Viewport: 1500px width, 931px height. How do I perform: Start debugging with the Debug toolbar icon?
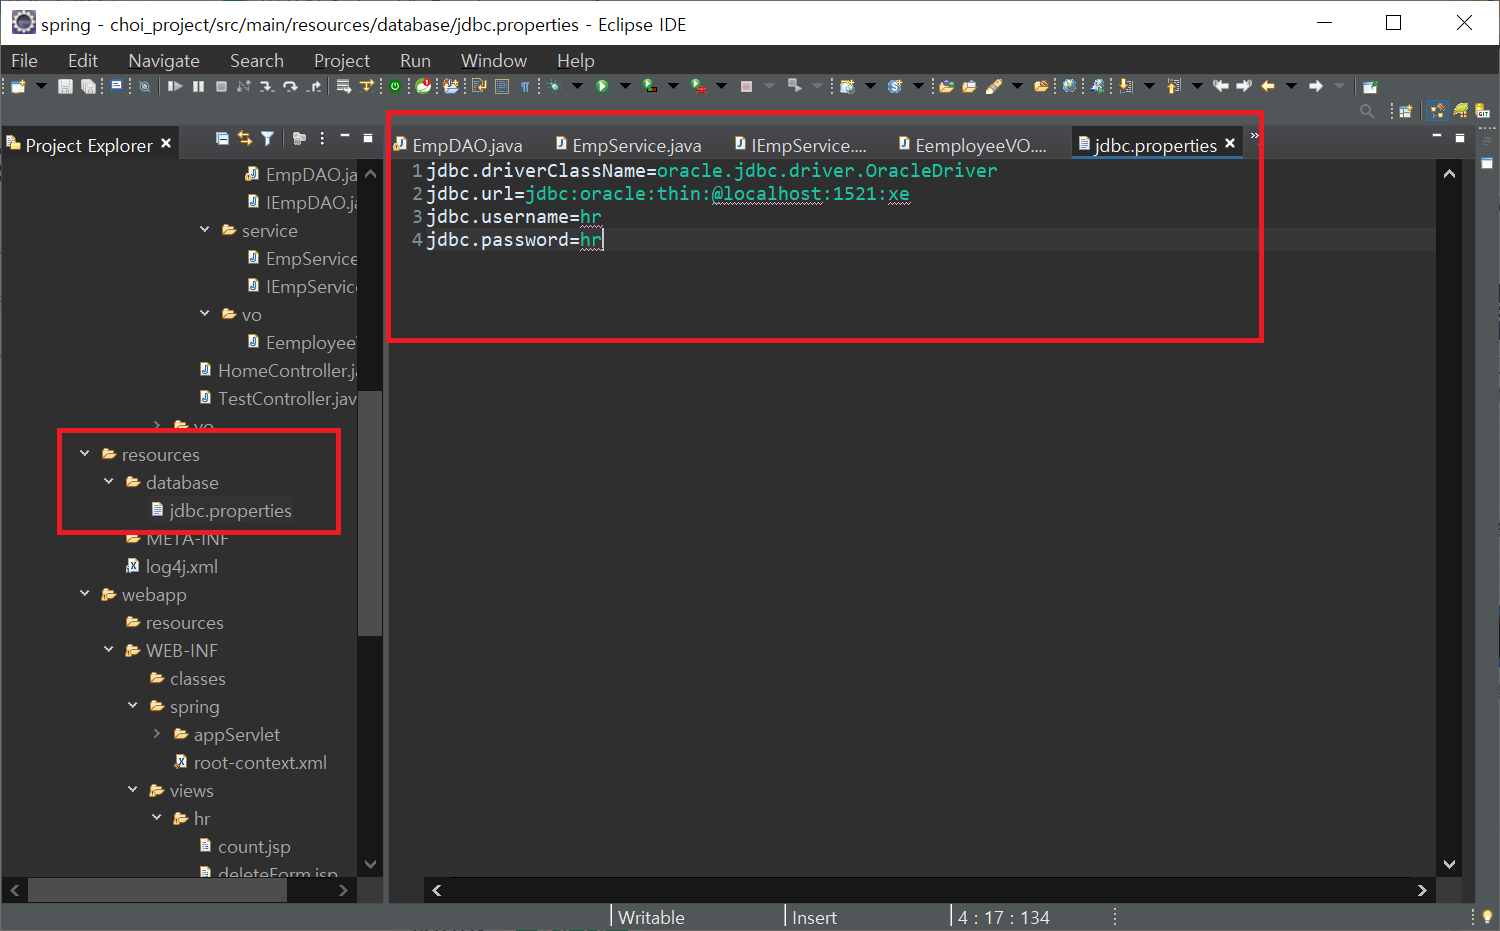553,87
